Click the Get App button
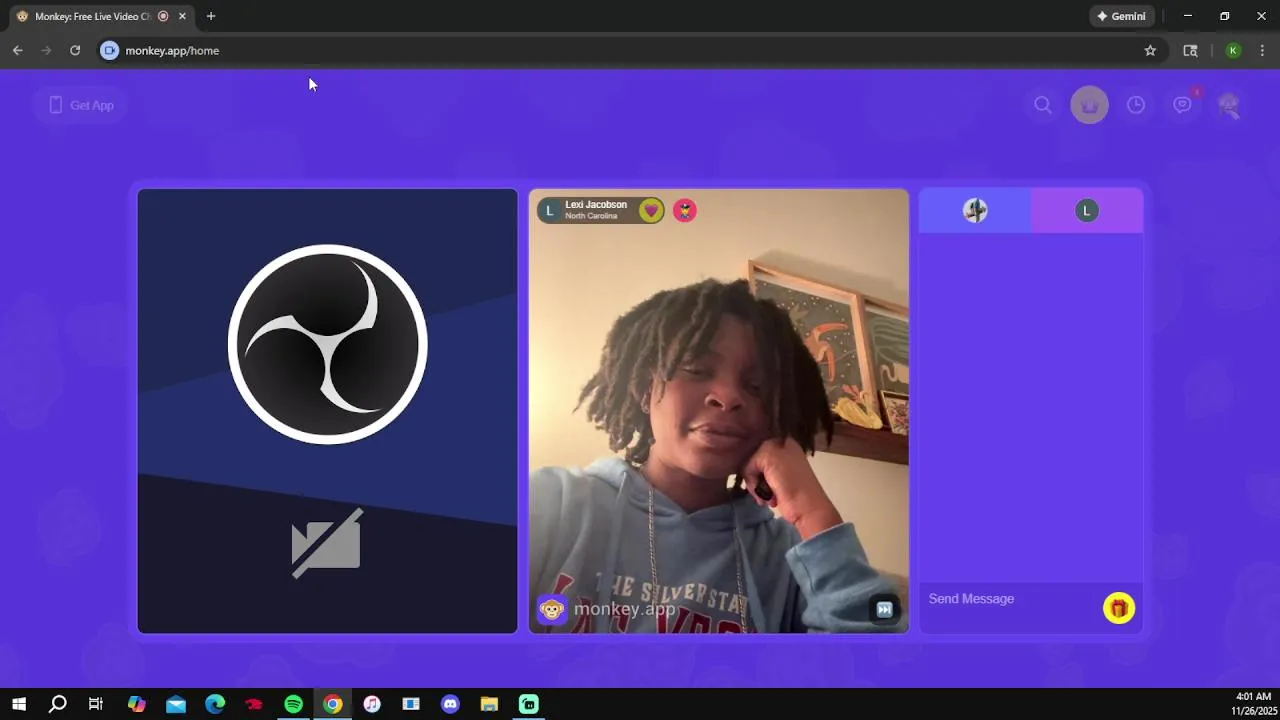The height and width of the screenshot is (720, 1280). (x=80, y=105)
